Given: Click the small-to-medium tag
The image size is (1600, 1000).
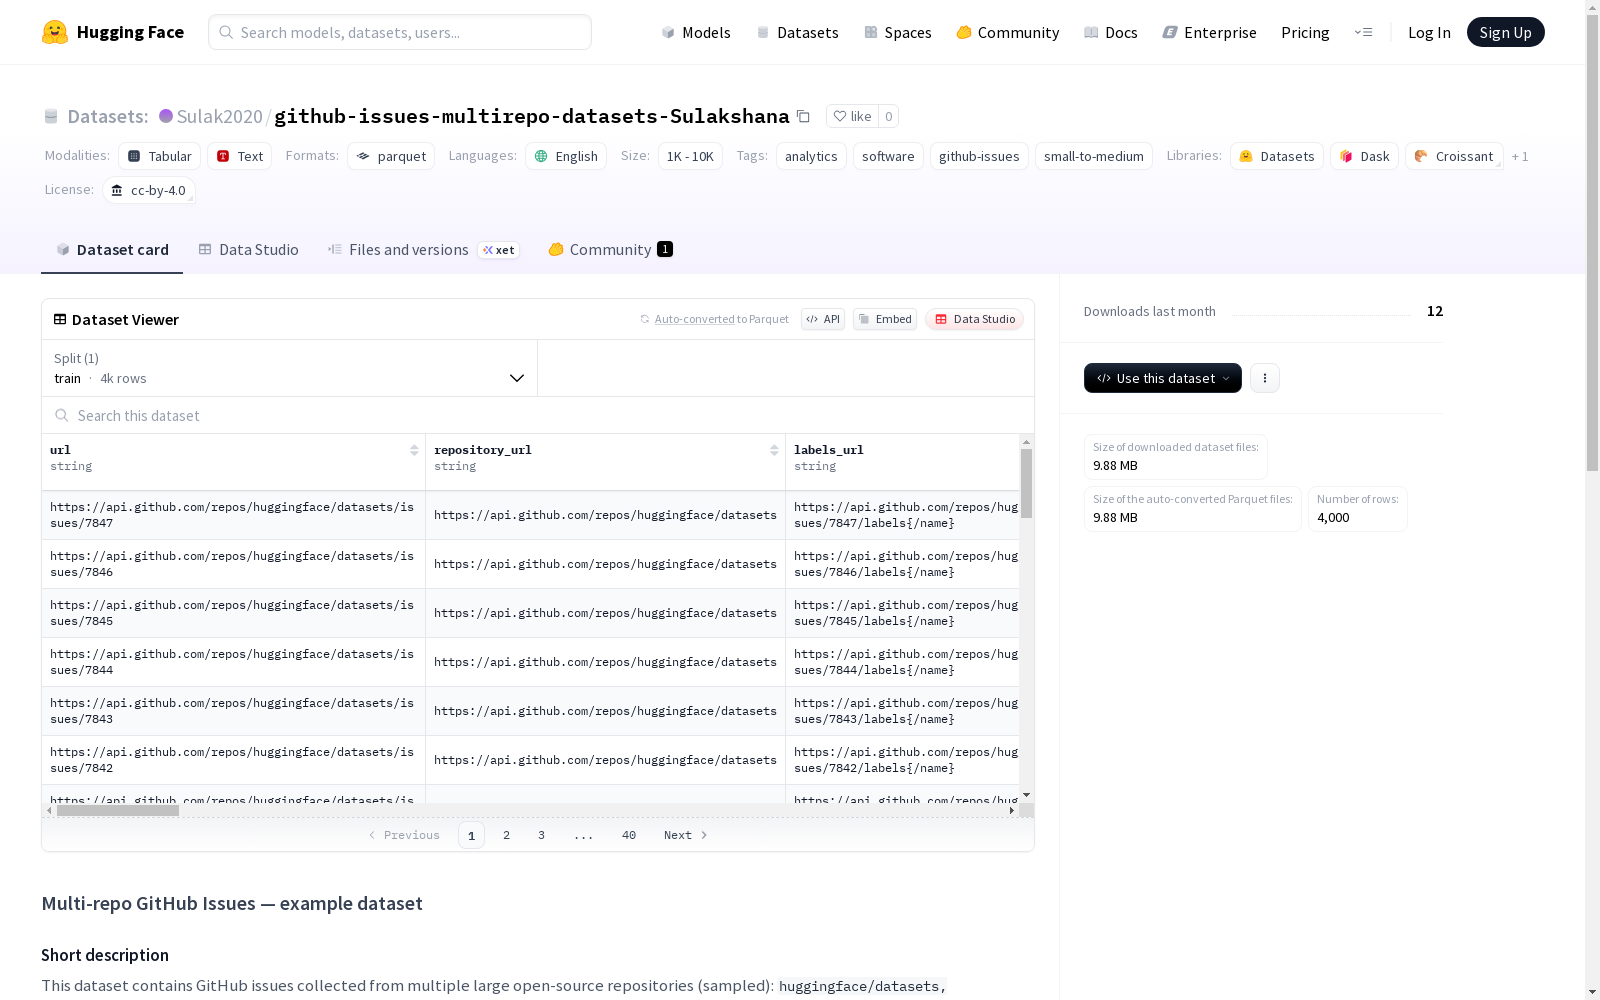Looking at the screenshot, I should coord(1094,156).
